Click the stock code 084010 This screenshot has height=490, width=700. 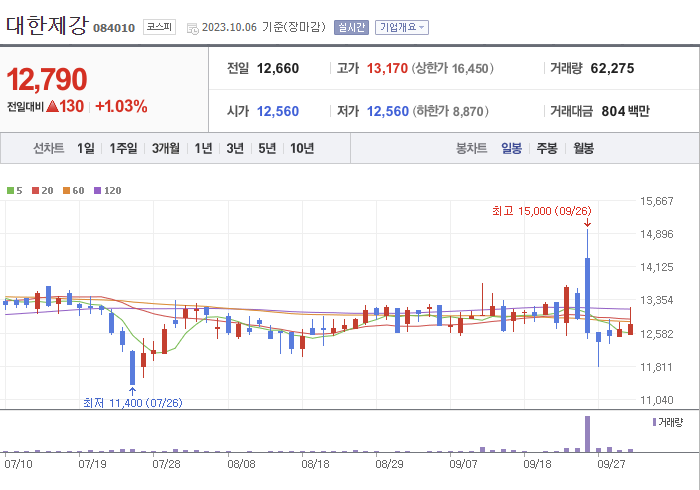[x=114, y=28]
